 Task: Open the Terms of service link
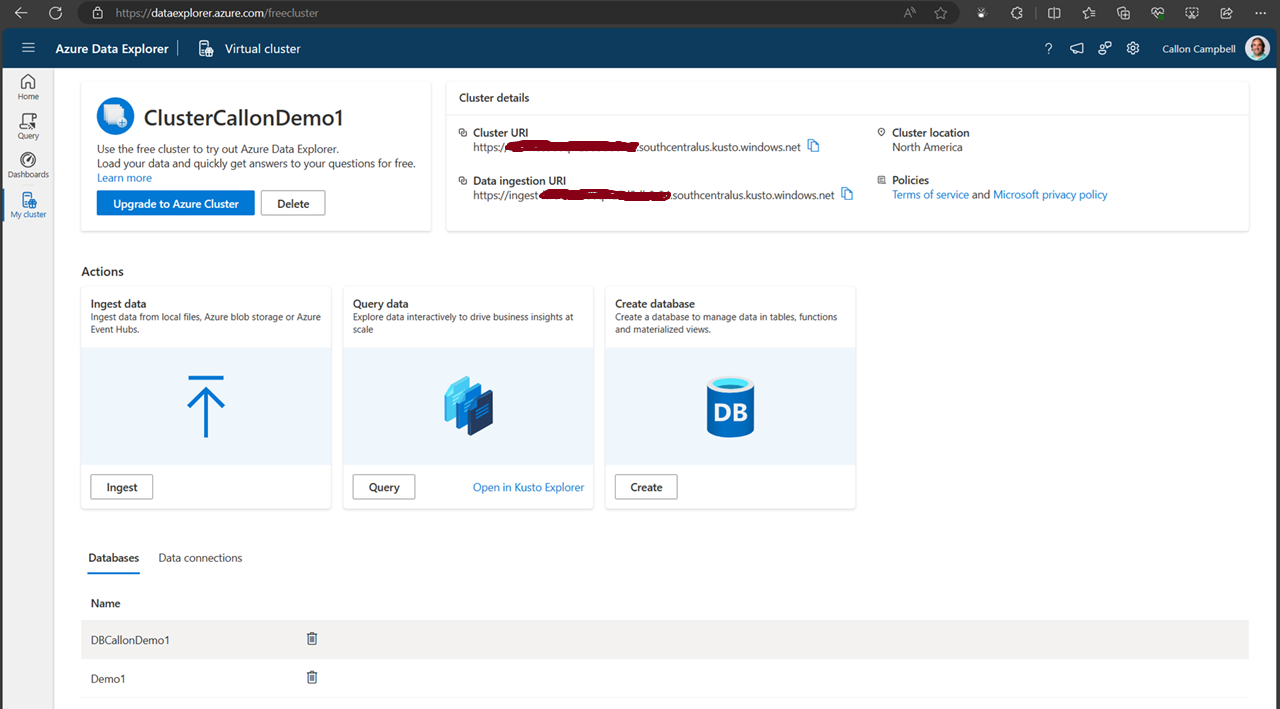930,195
